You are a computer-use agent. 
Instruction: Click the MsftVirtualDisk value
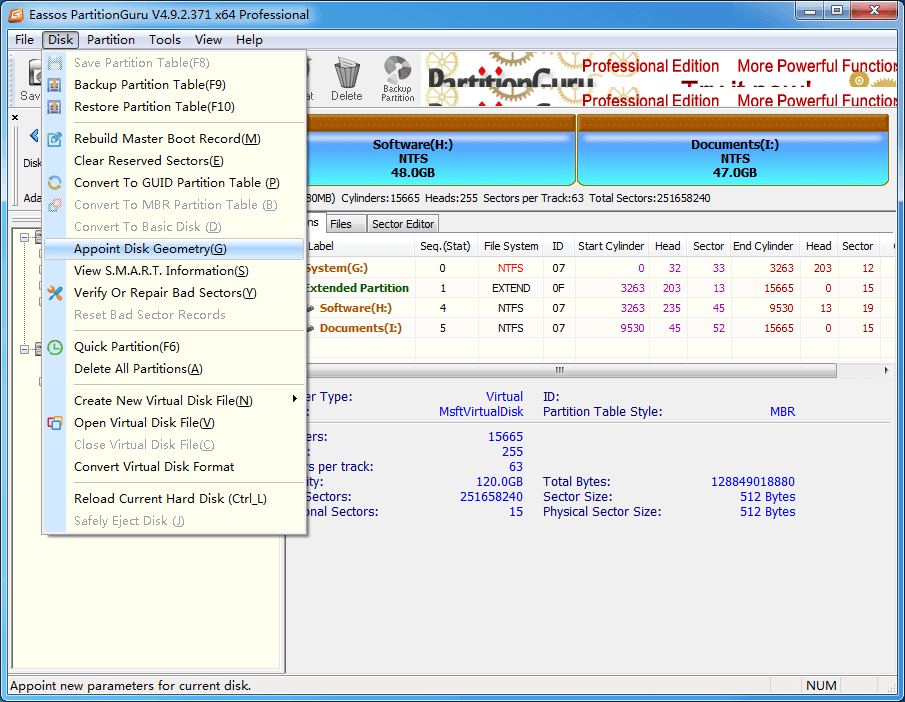point(481,412)
